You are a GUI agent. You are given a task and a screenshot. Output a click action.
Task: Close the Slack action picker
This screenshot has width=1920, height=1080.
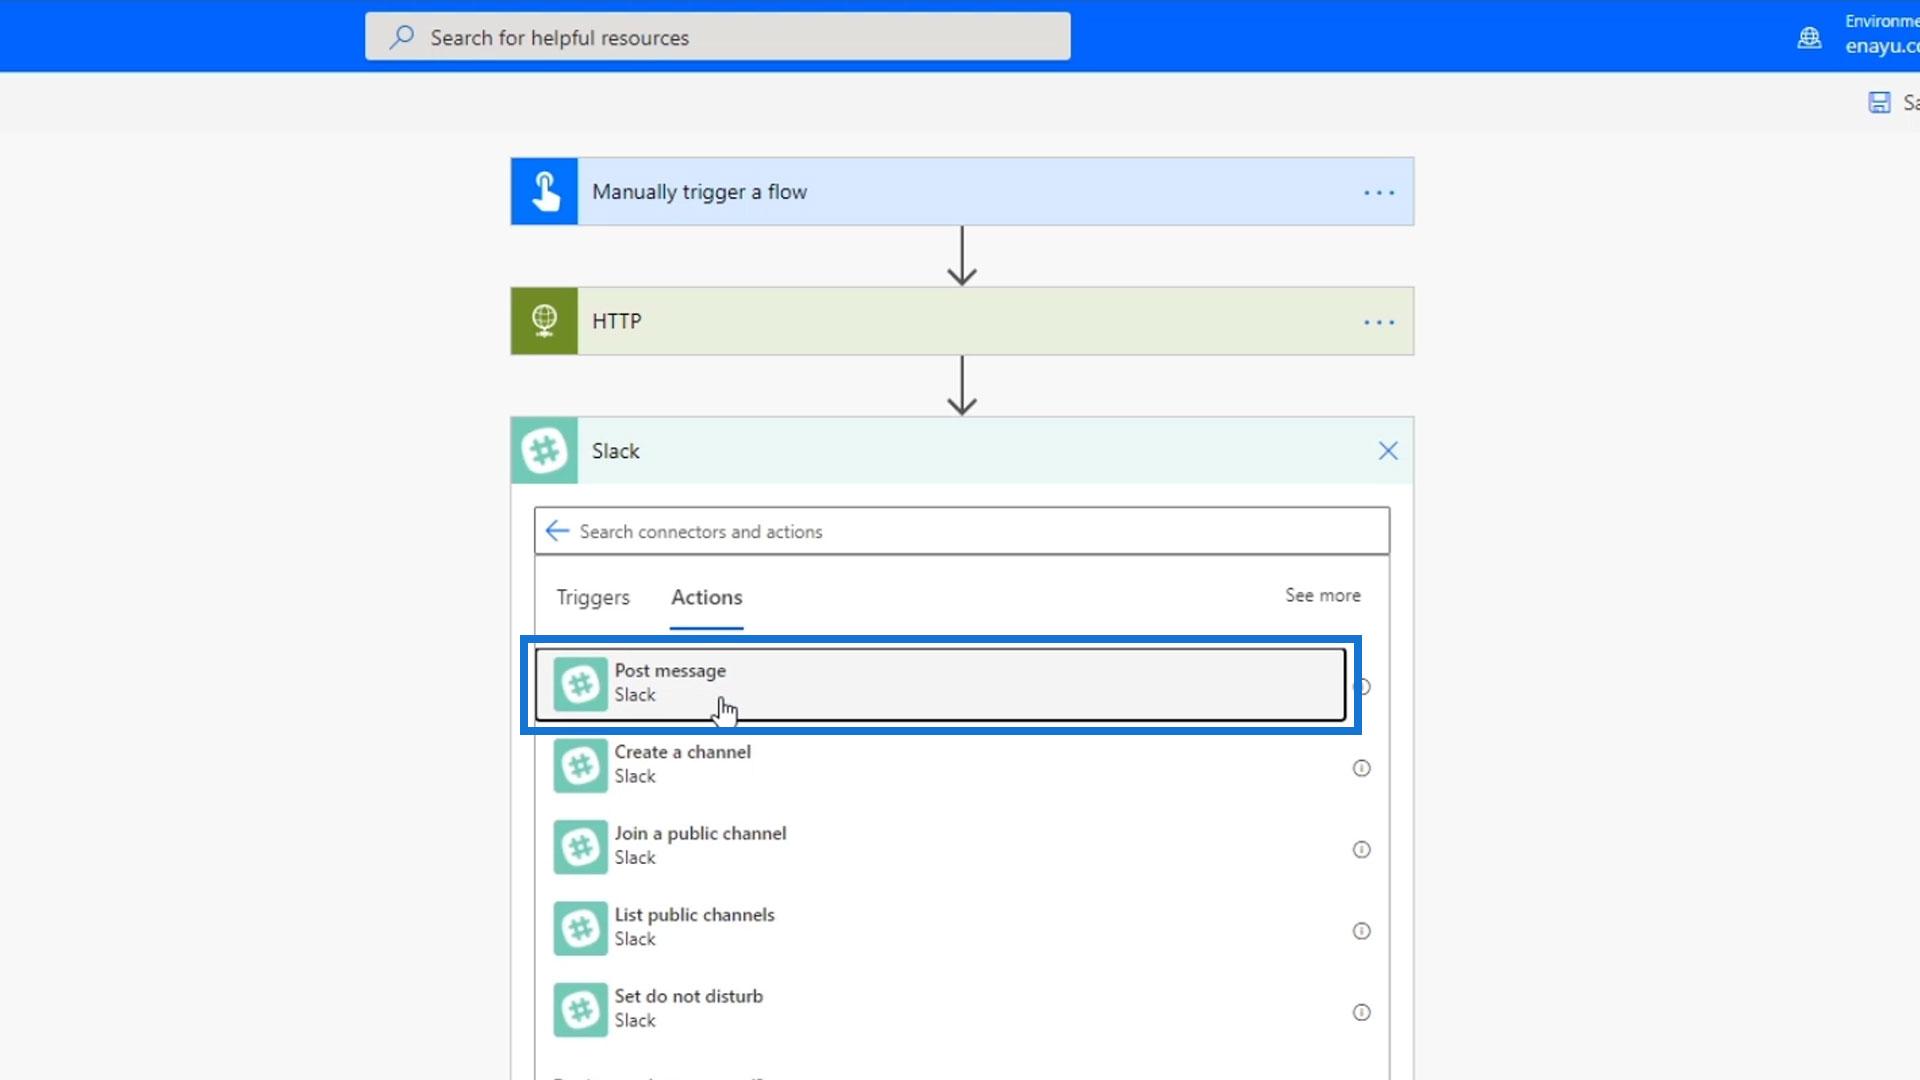1387,451
